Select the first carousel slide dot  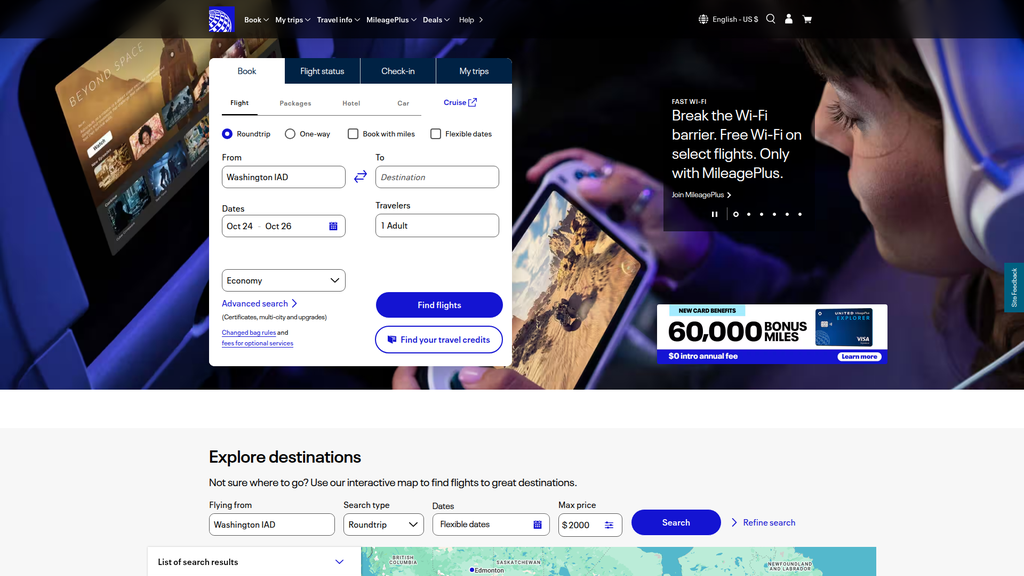[736, 214]
